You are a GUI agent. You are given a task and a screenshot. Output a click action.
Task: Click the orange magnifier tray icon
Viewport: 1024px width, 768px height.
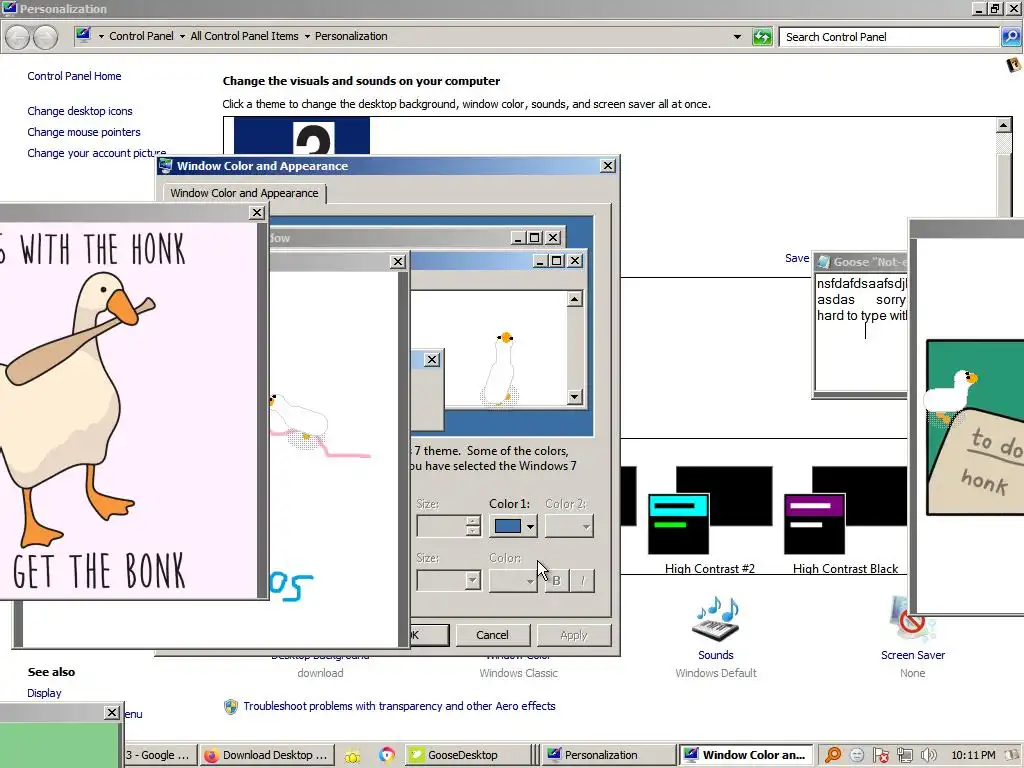(833, 756)
